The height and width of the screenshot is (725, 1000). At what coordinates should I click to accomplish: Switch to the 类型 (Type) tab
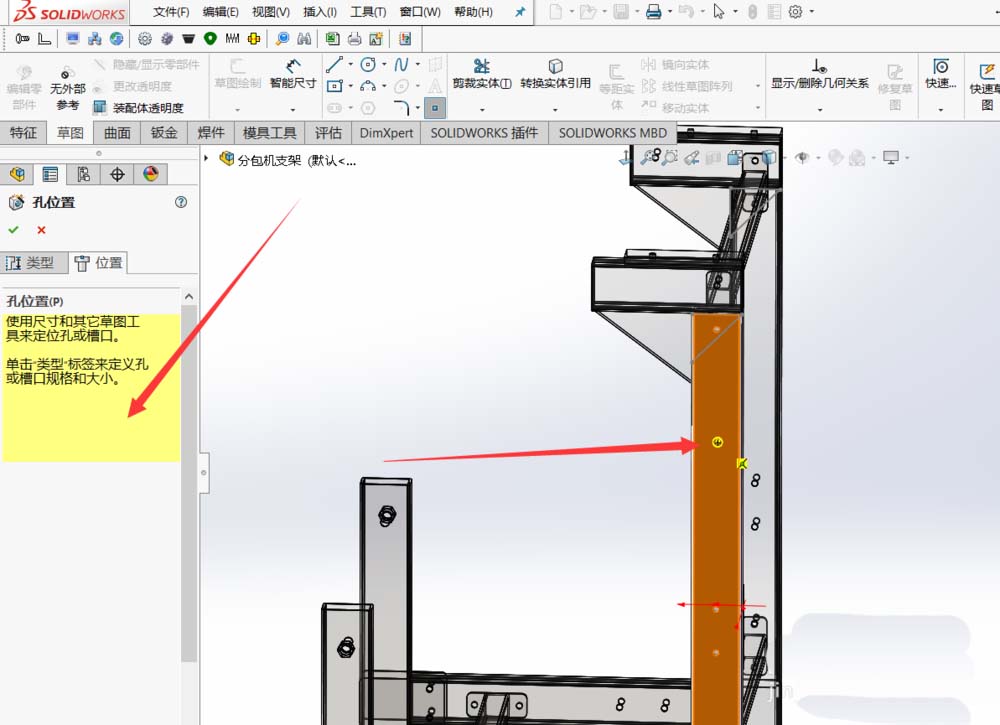(x=33, y=263)
